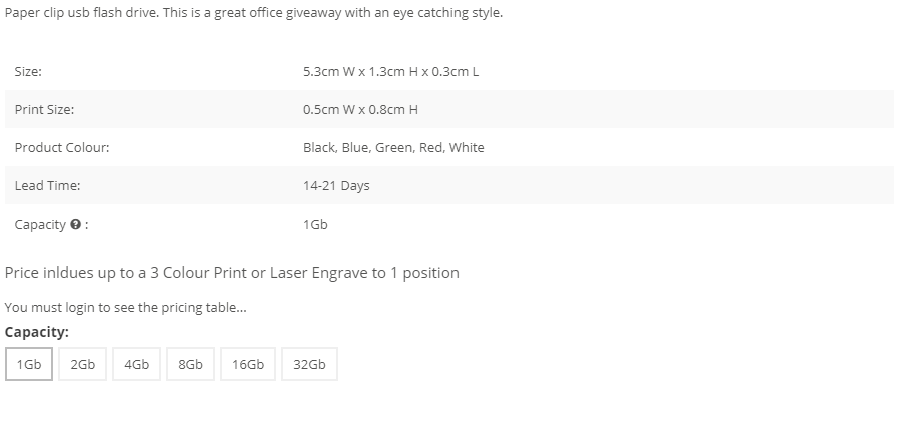The image size is (904, 432).
Task: Choose the 16Gb capacity button
Action: tap(248, 364)
